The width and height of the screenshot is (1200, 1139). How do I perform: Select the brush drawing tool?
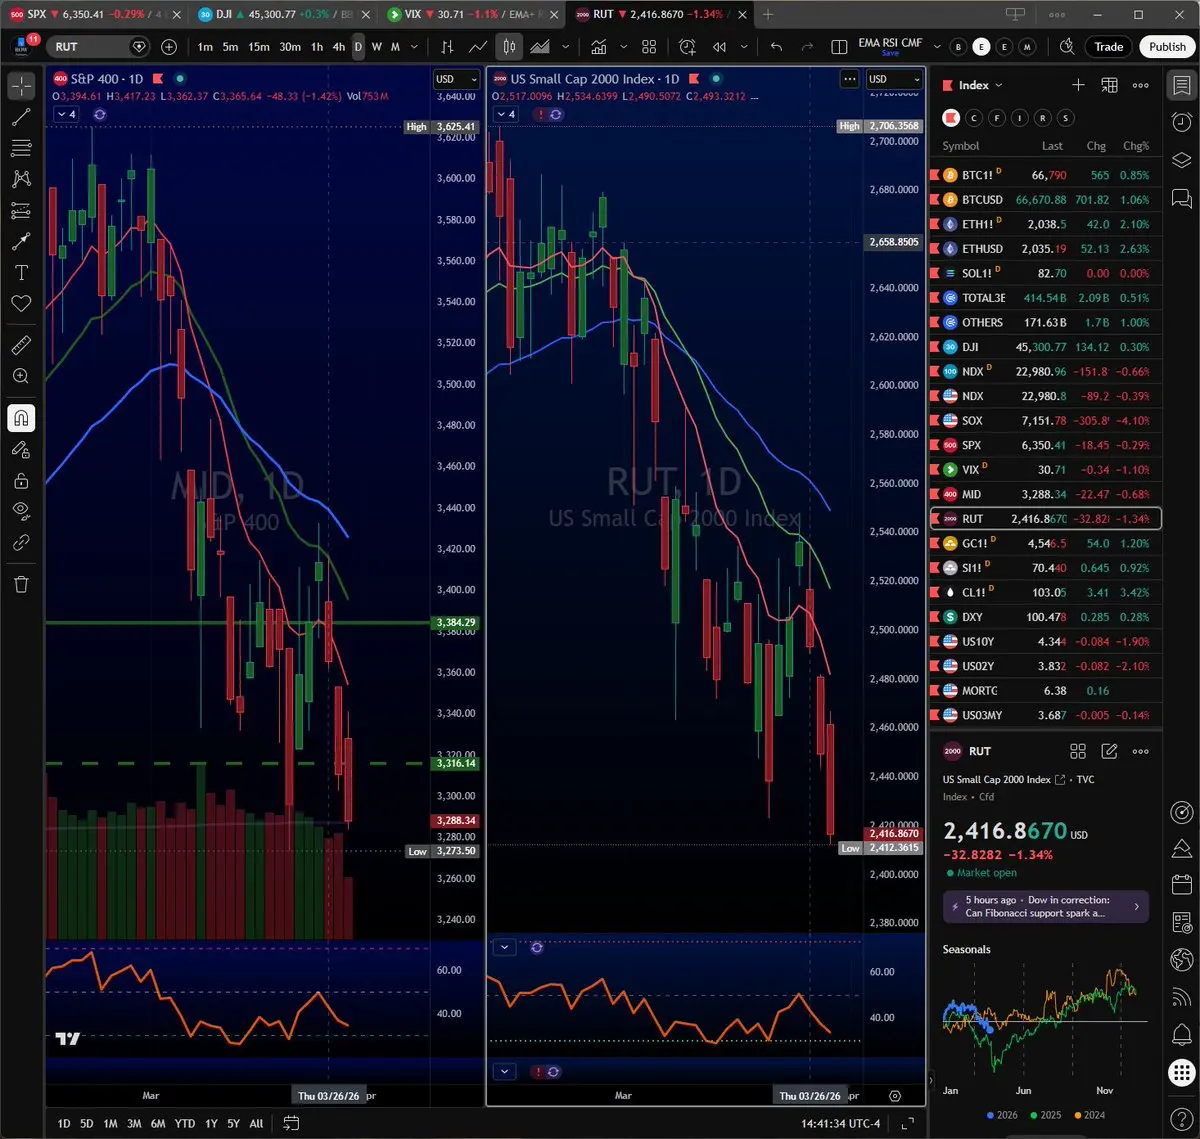pos(21,241)
